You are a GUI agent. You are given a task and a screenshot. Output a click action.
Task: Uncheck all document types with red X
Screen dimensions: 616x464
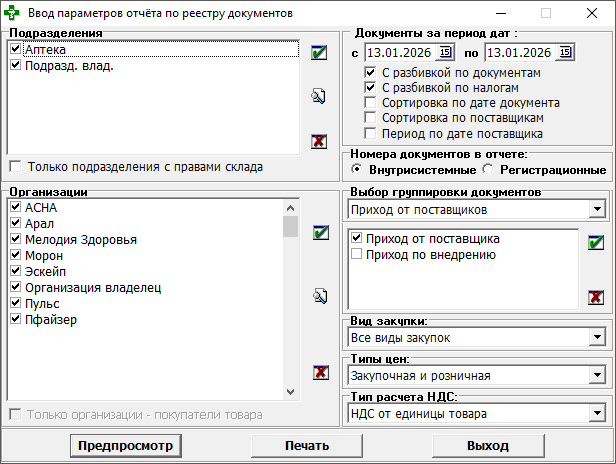pyautogui.click(x=596, y=297)
